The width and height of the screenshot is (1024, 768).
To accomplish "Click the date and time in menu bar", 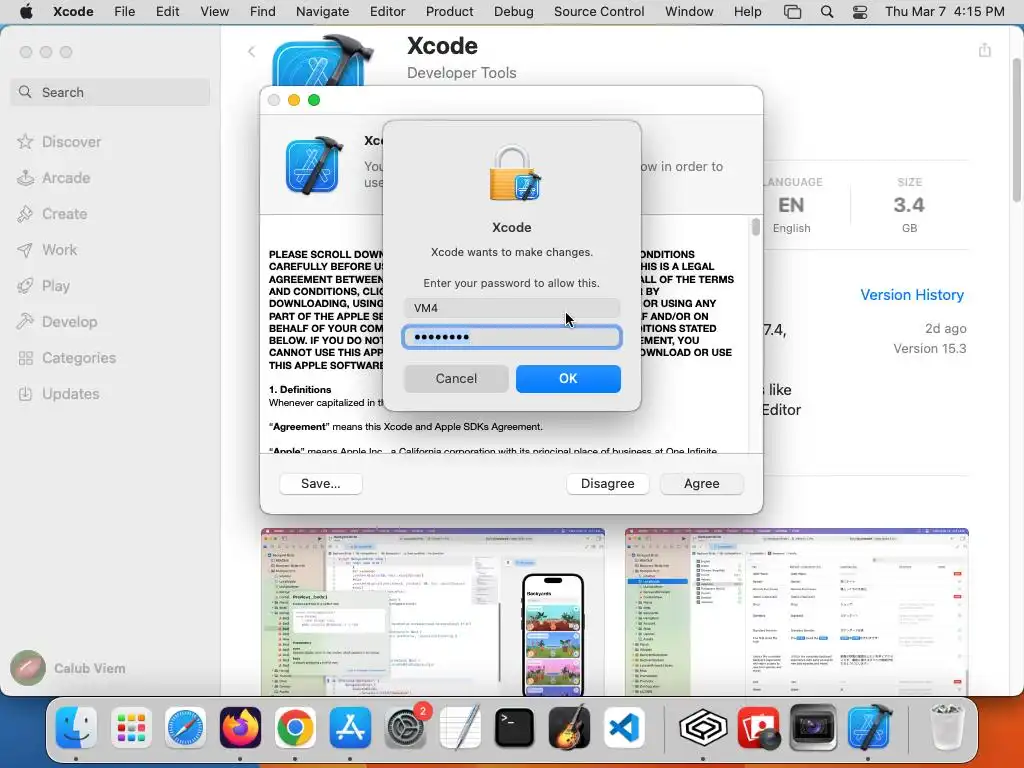I will pyautogui.click(x=944, y=11).
